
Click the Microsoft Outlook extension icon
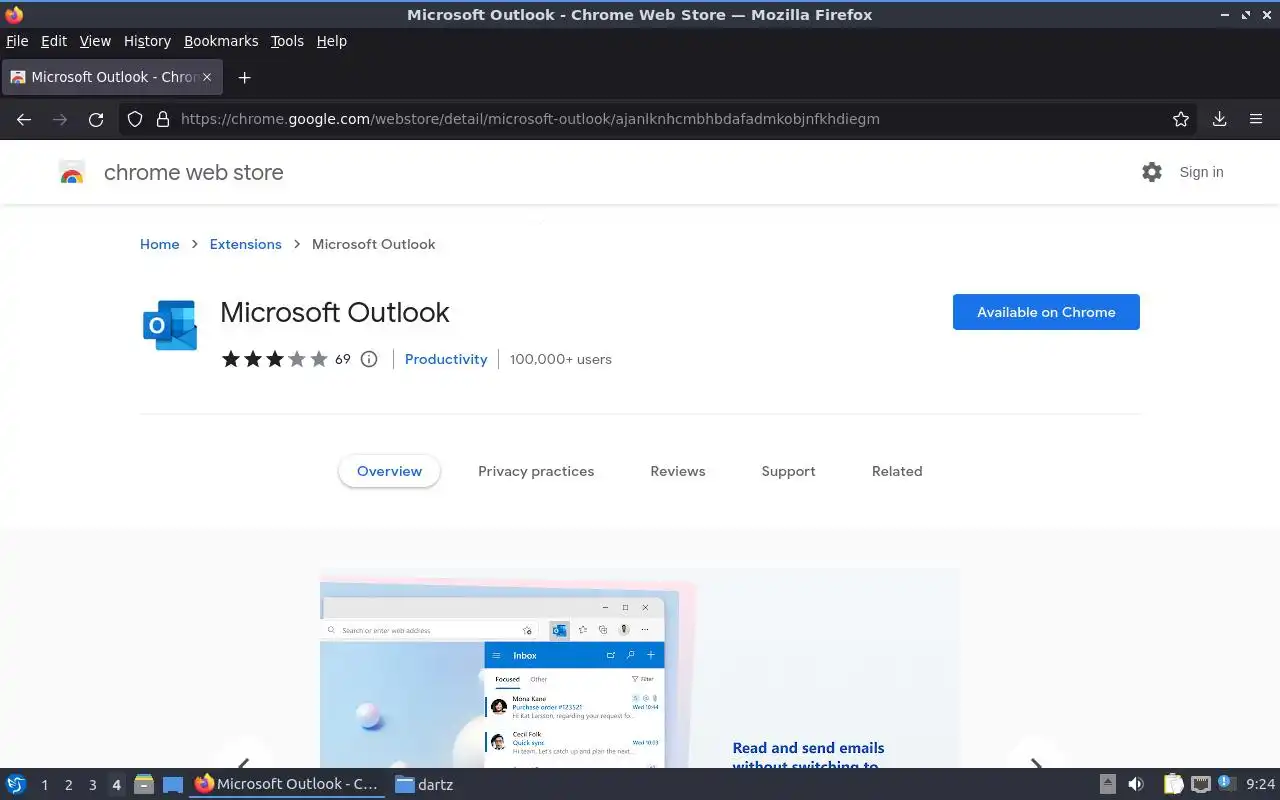169,325
